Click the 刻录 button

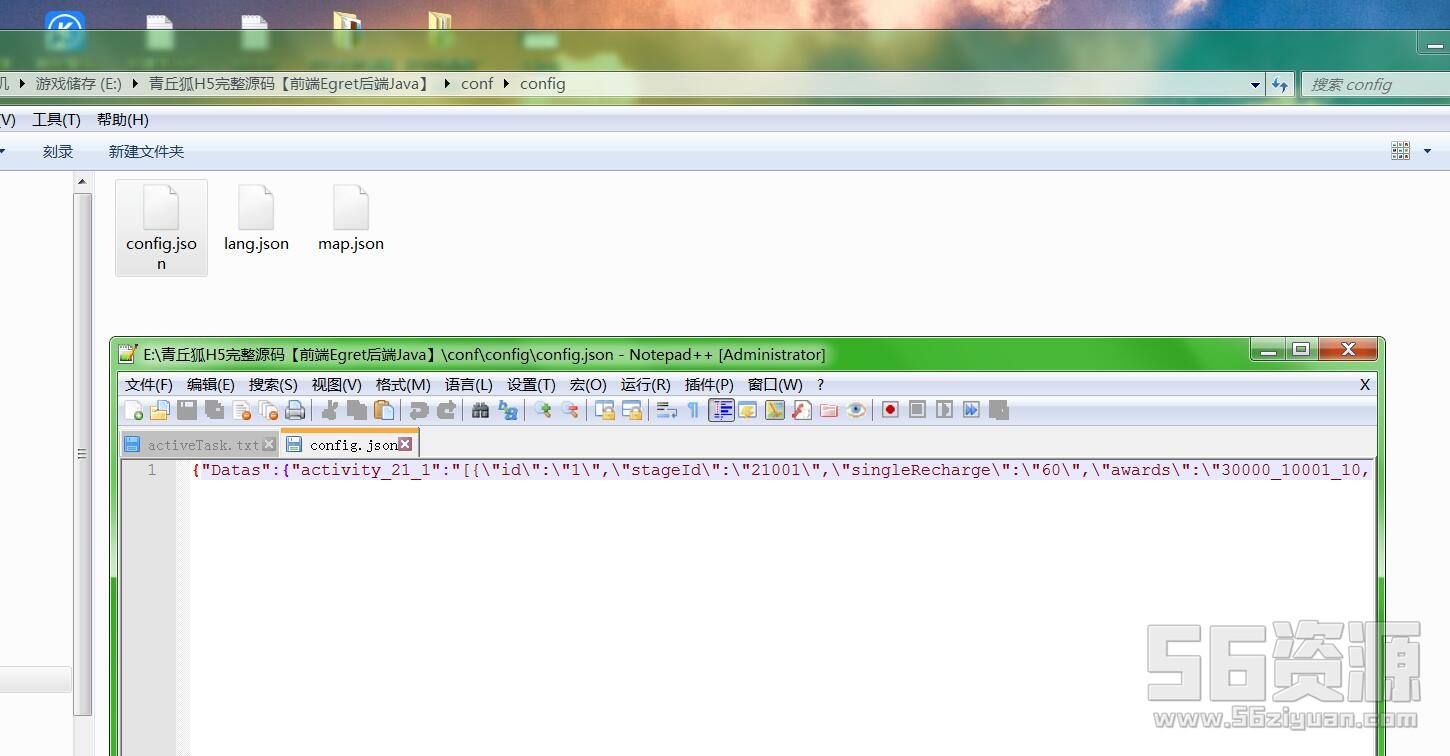58,152
